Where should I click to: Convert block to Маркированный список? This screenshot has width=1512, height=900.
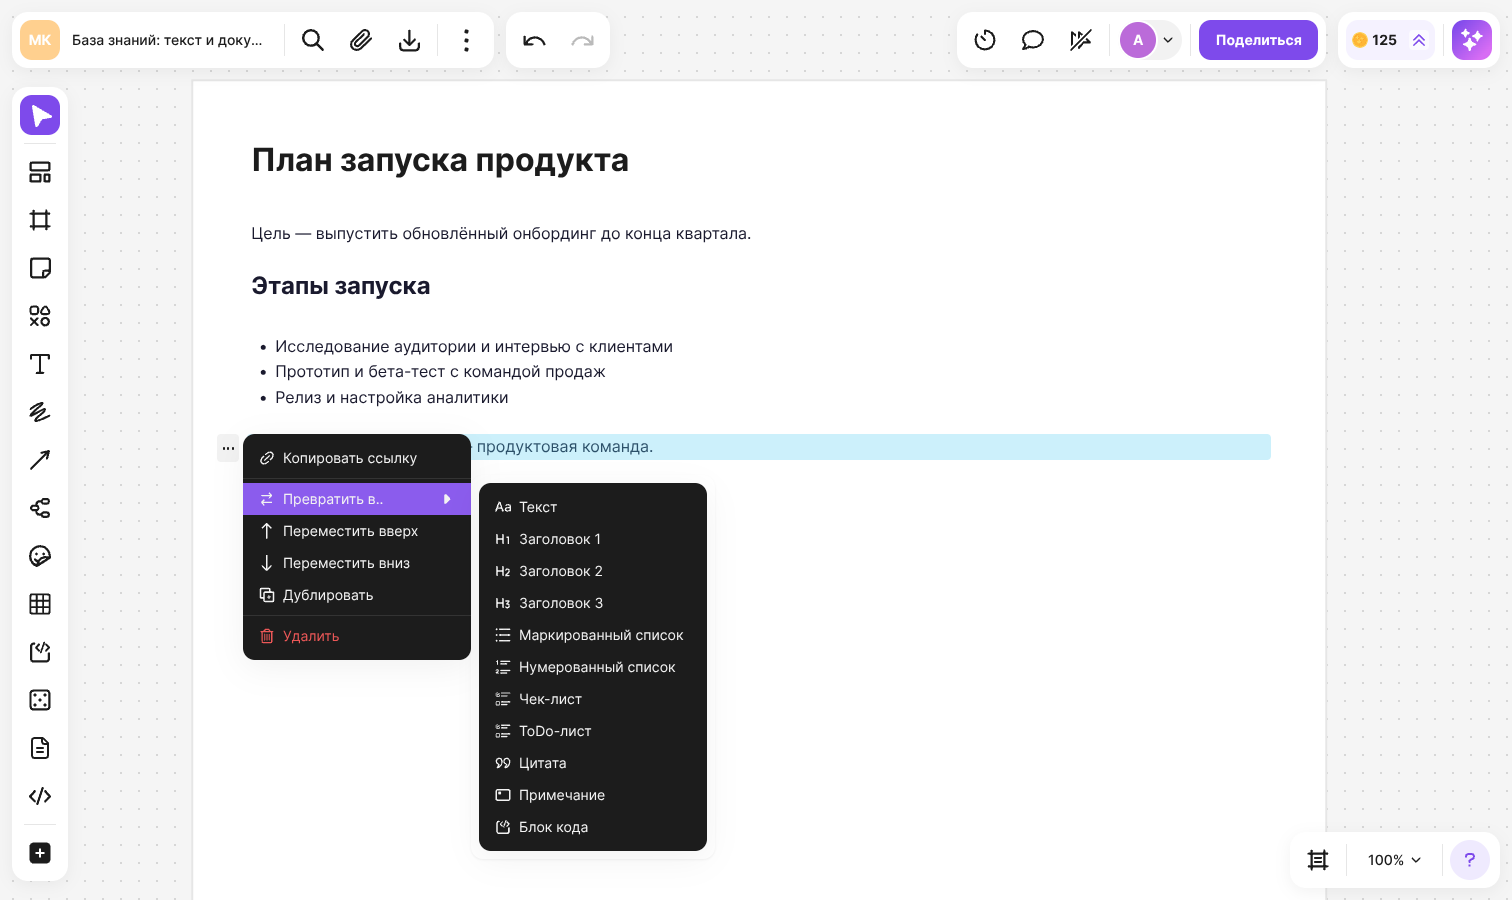tap(593, 635)
